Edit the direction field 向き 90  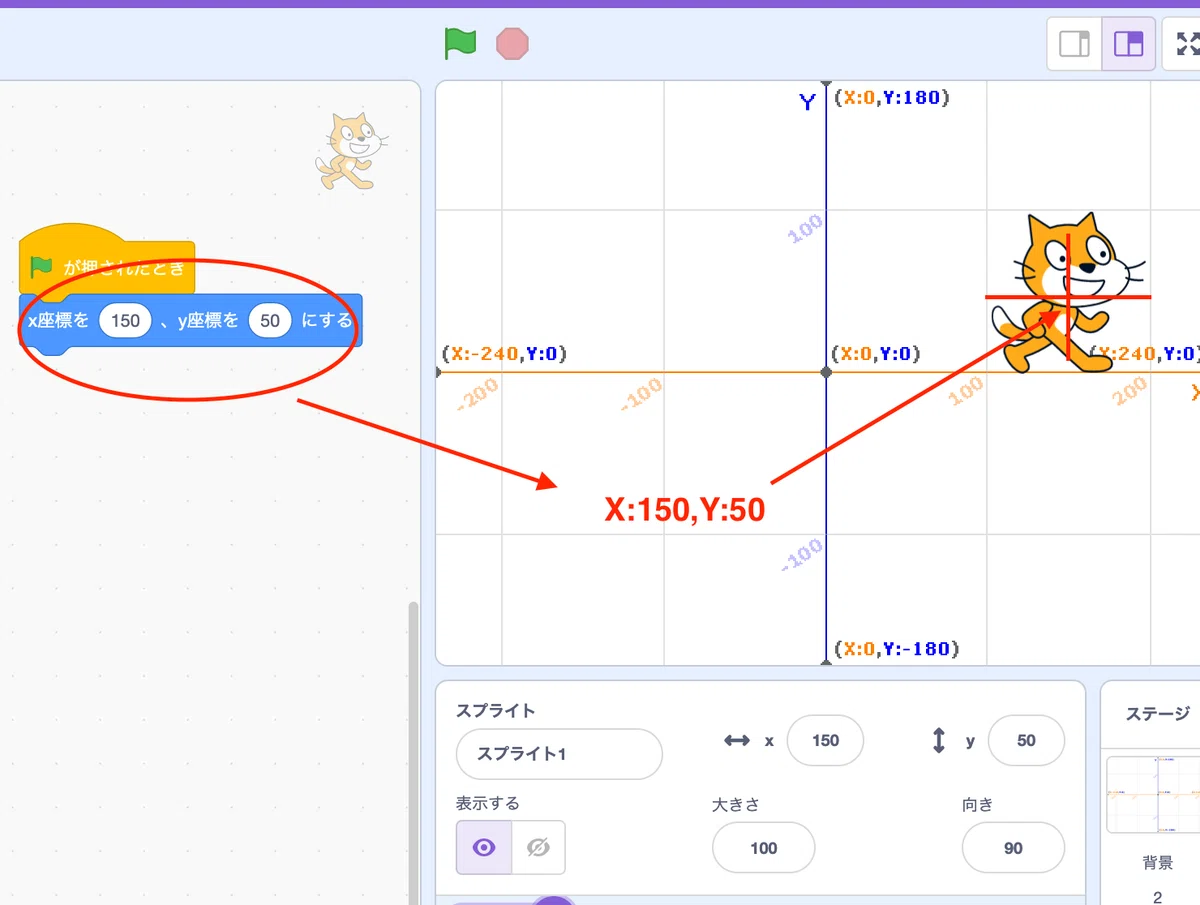[1013, 848]
